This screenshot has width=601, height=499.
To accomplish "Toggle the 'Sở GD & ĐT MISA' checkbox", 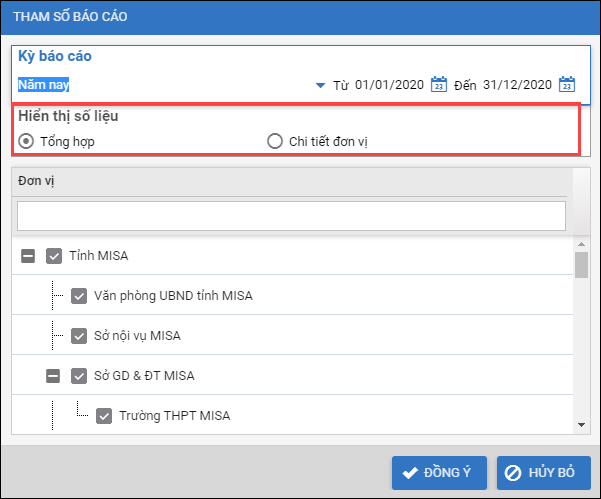I will tap(79, 376).
